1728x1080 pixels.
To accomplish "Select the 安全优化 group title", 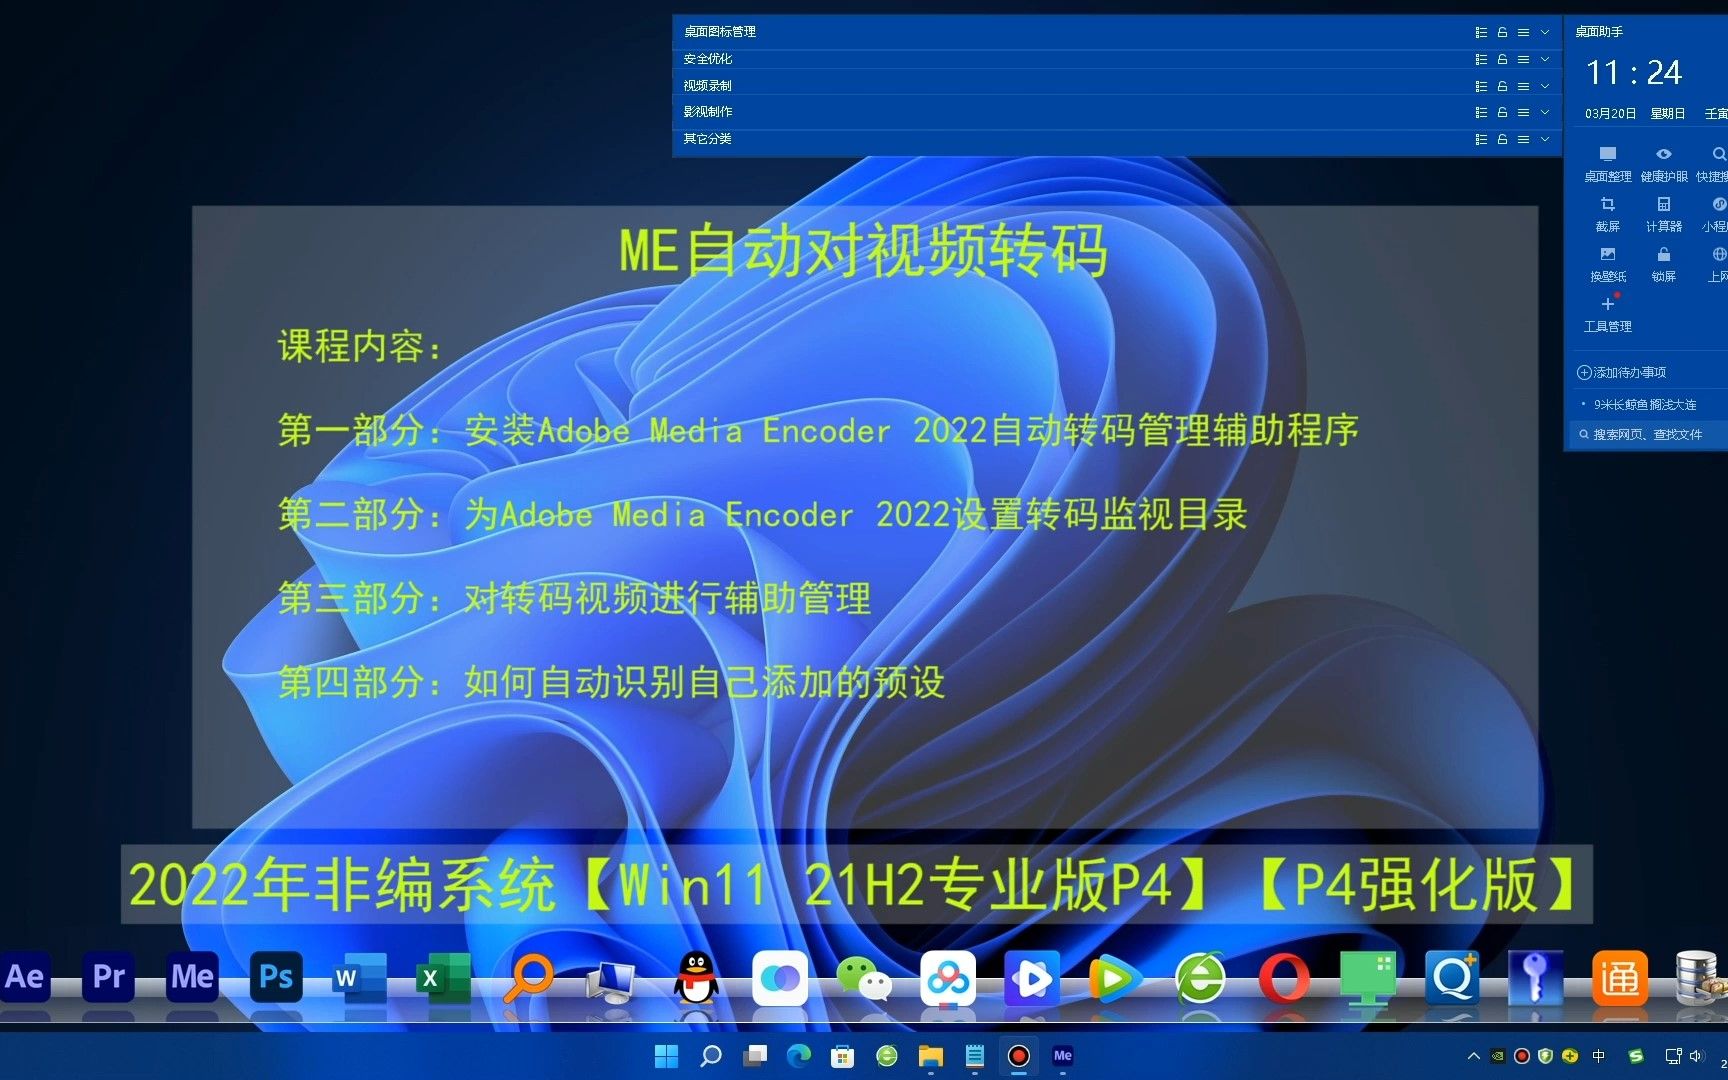I will [x=707, y=59].
